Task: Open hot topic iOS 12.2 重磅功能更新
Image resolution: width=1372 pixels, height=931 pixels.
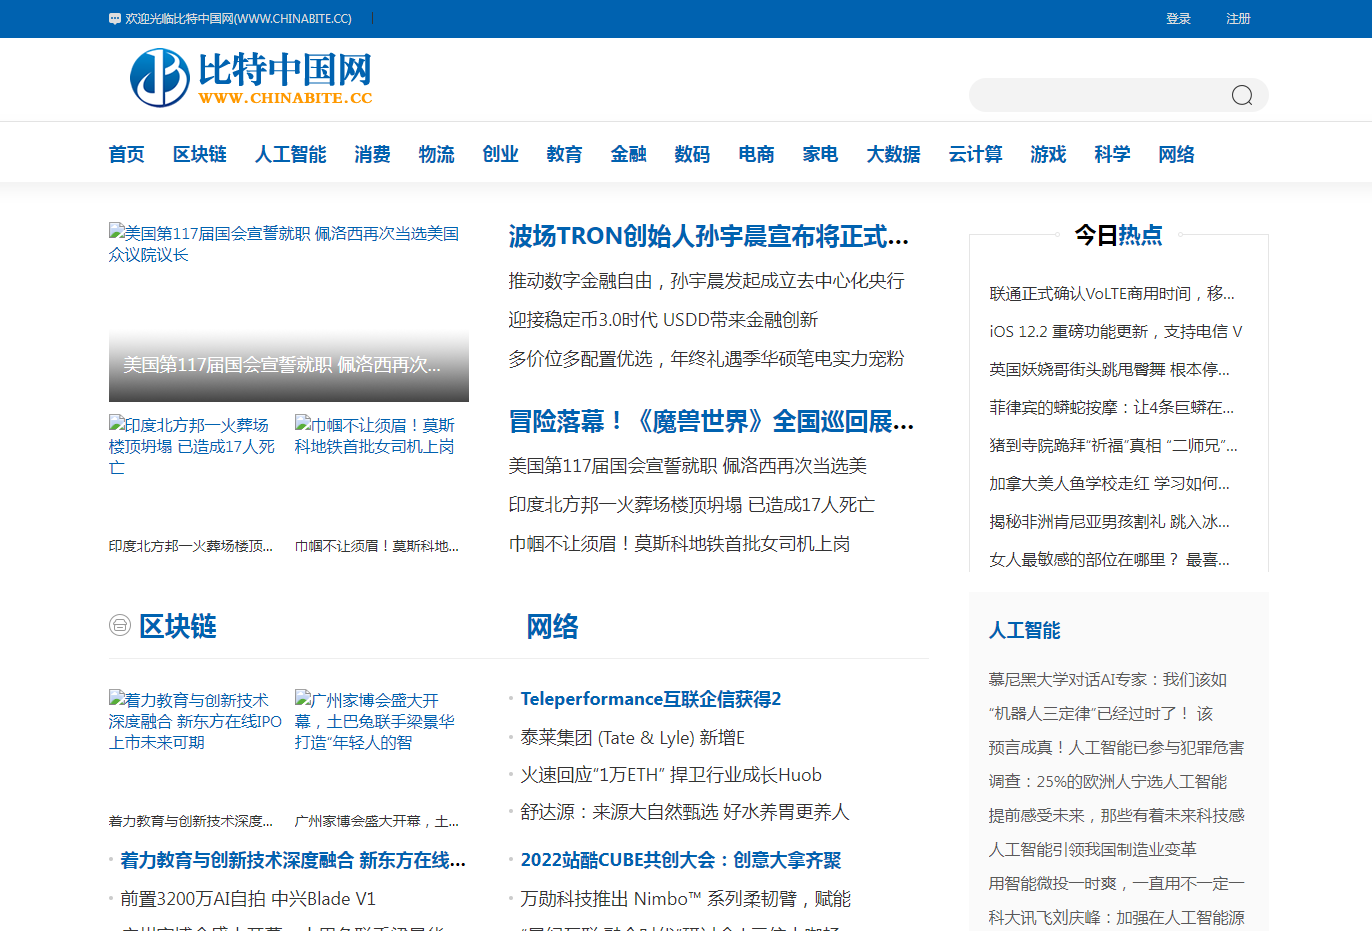Action: pos(1116,332)
